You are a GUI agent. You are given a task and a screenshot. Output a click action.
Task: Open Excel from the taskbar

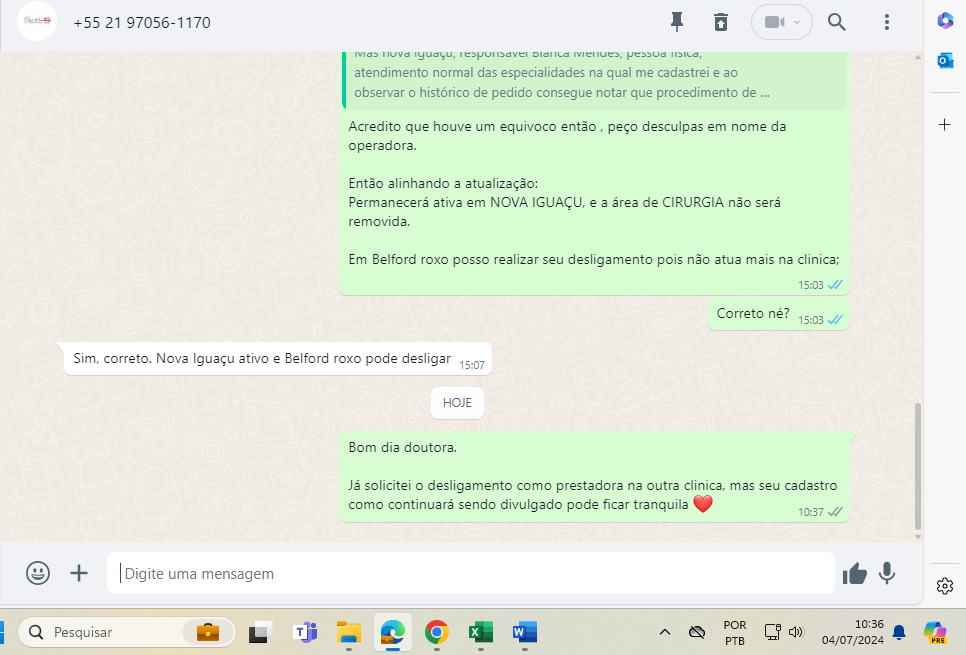tap(481, 632)
